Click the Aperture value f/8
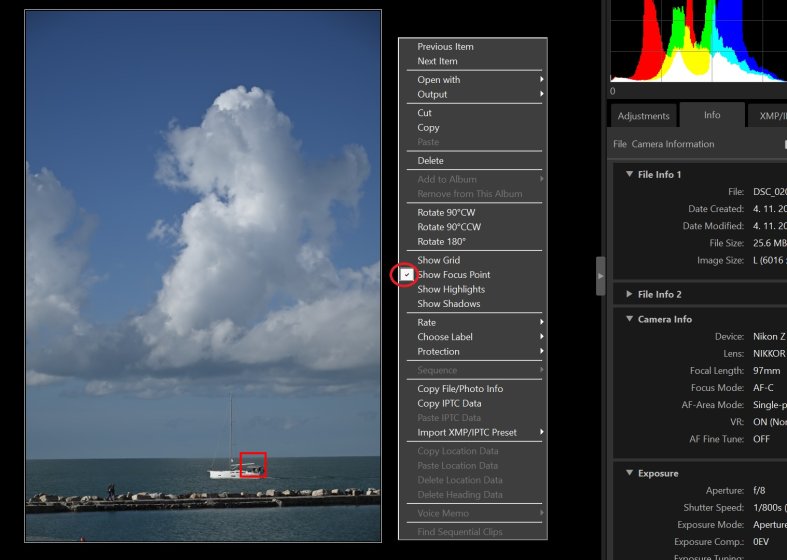 pyautogui.click(x=759, y=491)
